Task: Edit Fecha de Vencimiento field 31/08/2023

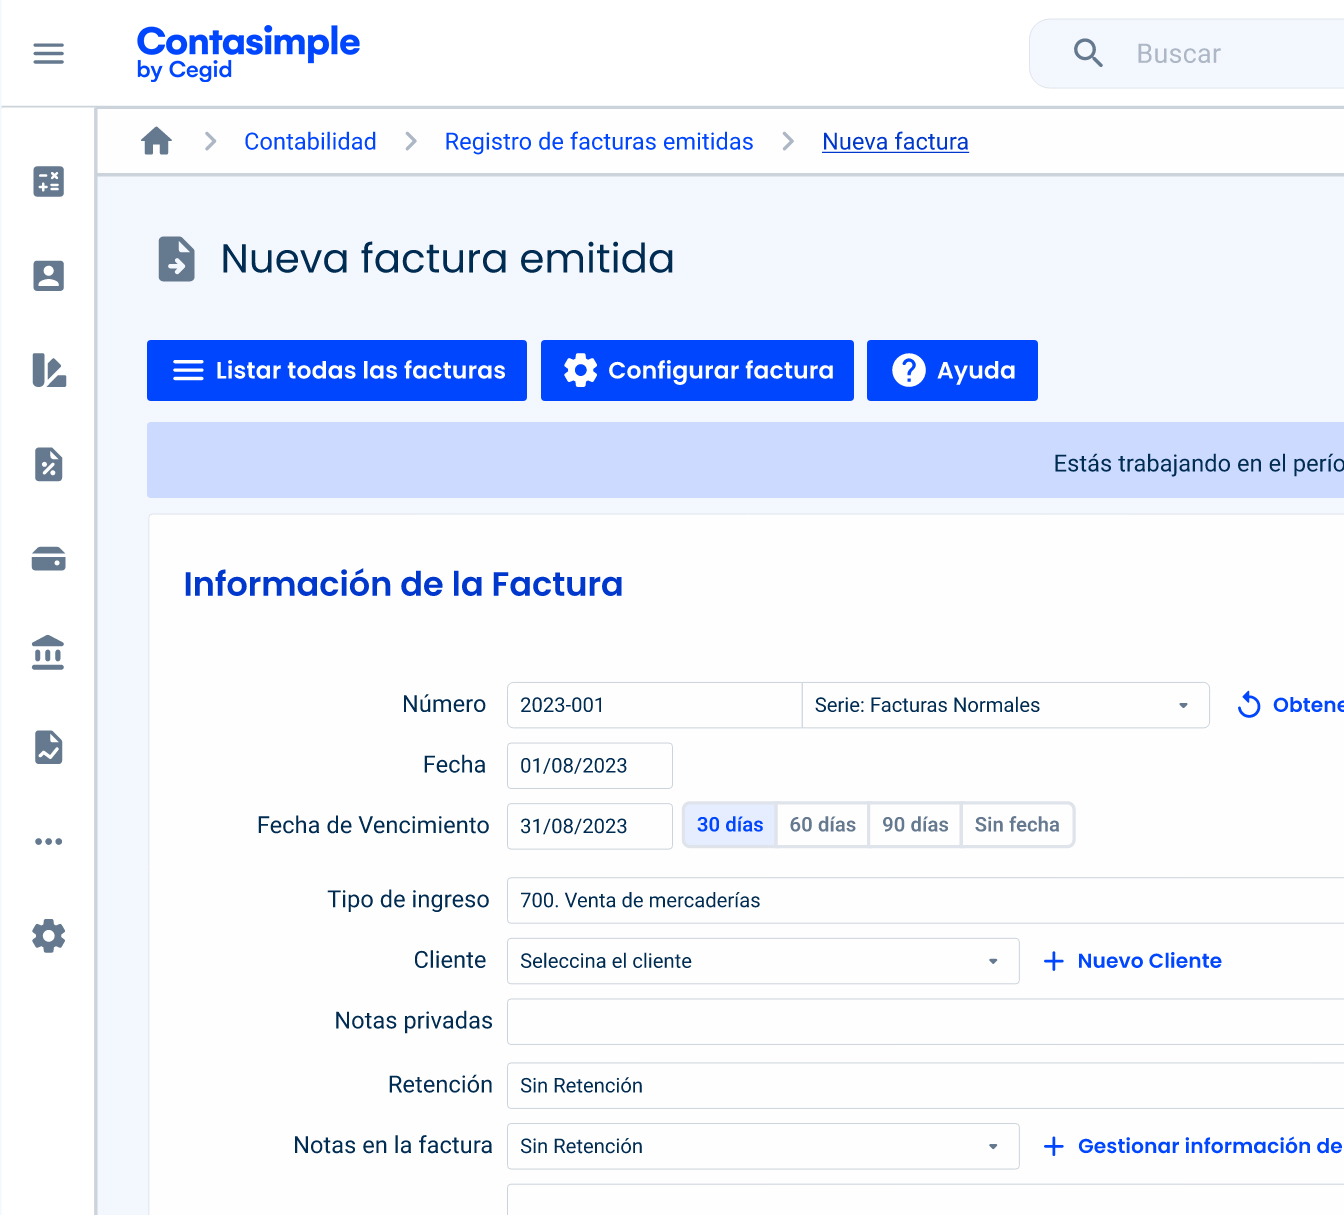Action: [x=590, y=826]
